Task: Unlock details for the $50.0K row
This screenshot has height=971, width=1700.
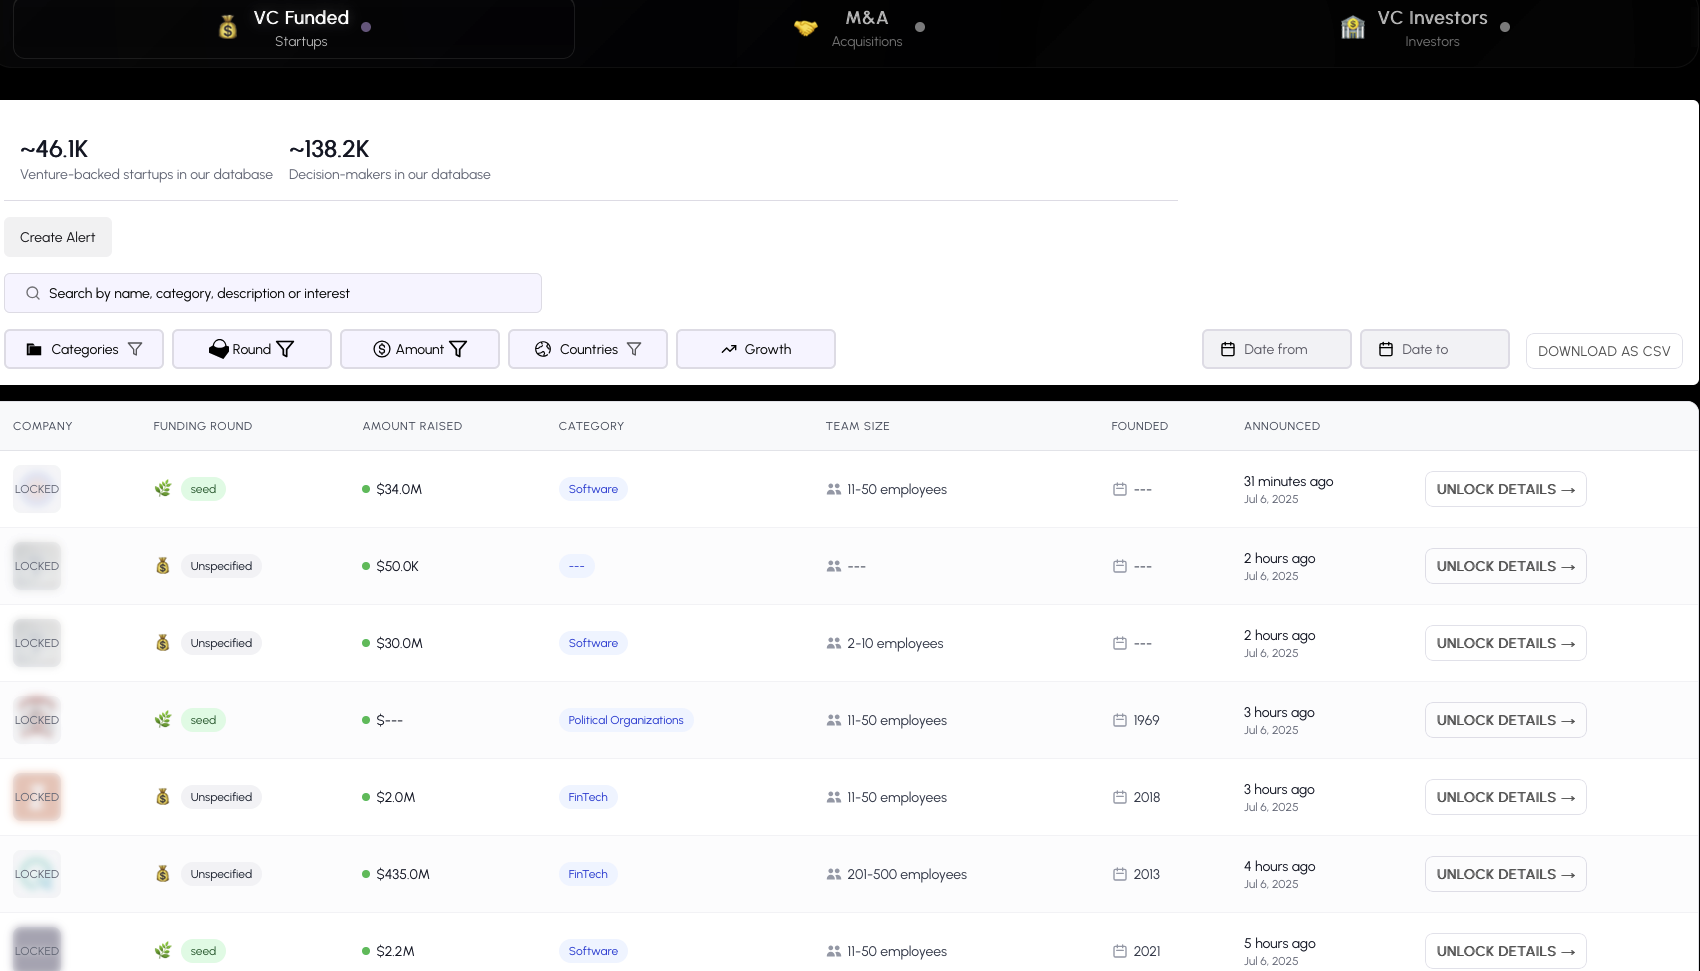Action: [x=1506, y=566]
